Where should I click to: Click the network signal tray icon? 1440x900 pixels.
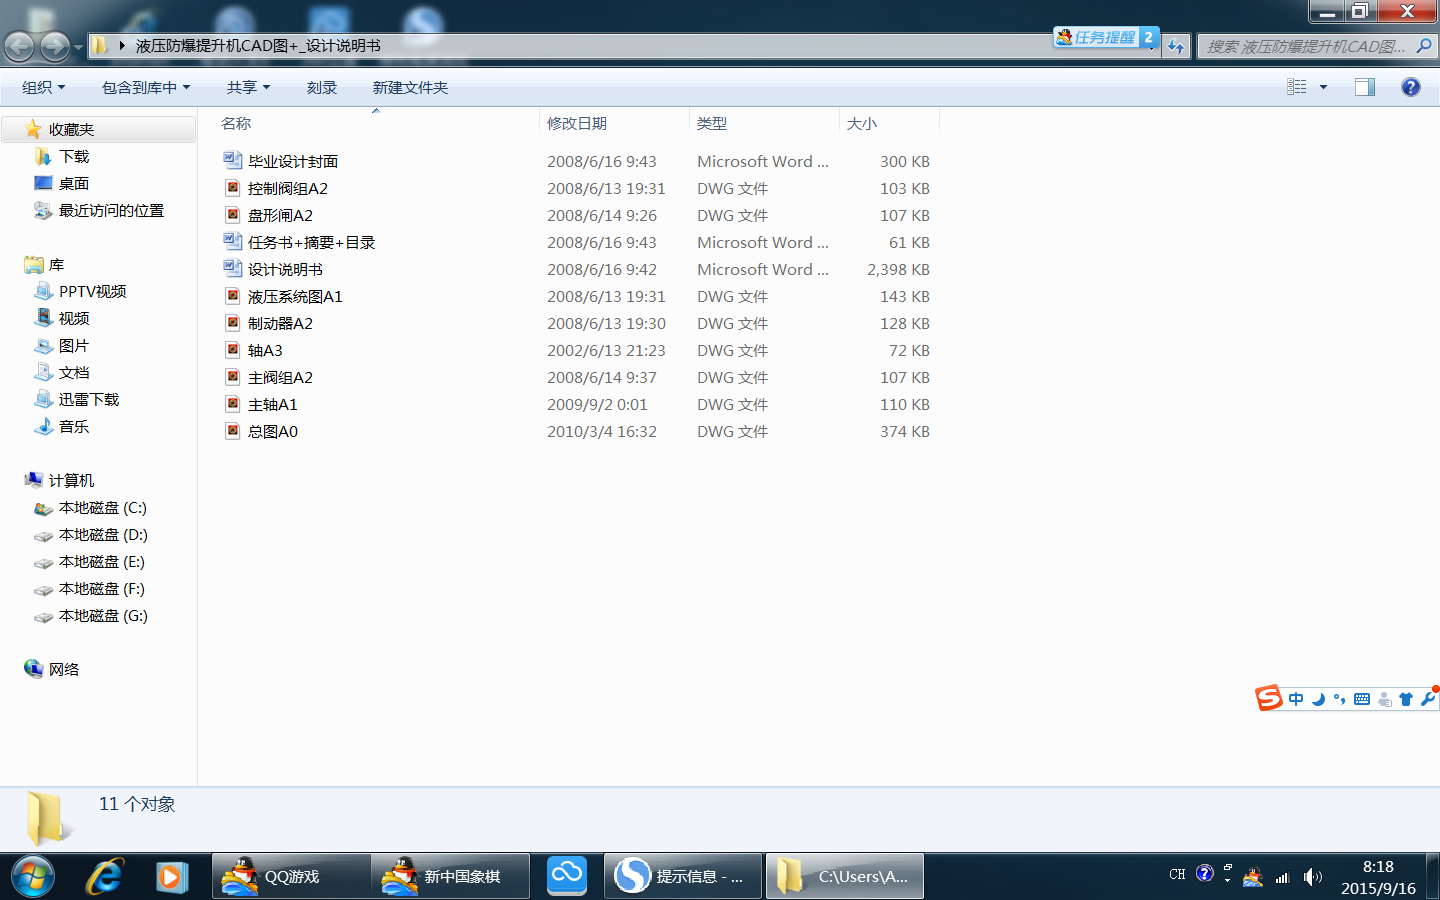click(1283, 877)
